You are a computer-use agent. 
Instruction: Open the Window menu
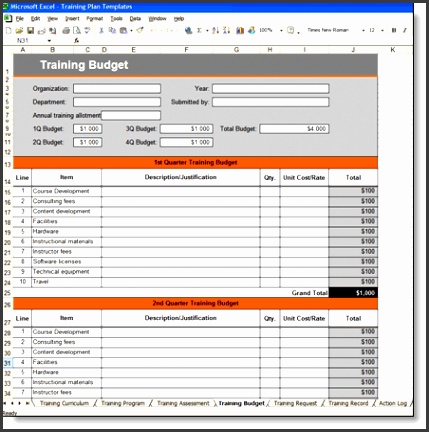(157, 19)
